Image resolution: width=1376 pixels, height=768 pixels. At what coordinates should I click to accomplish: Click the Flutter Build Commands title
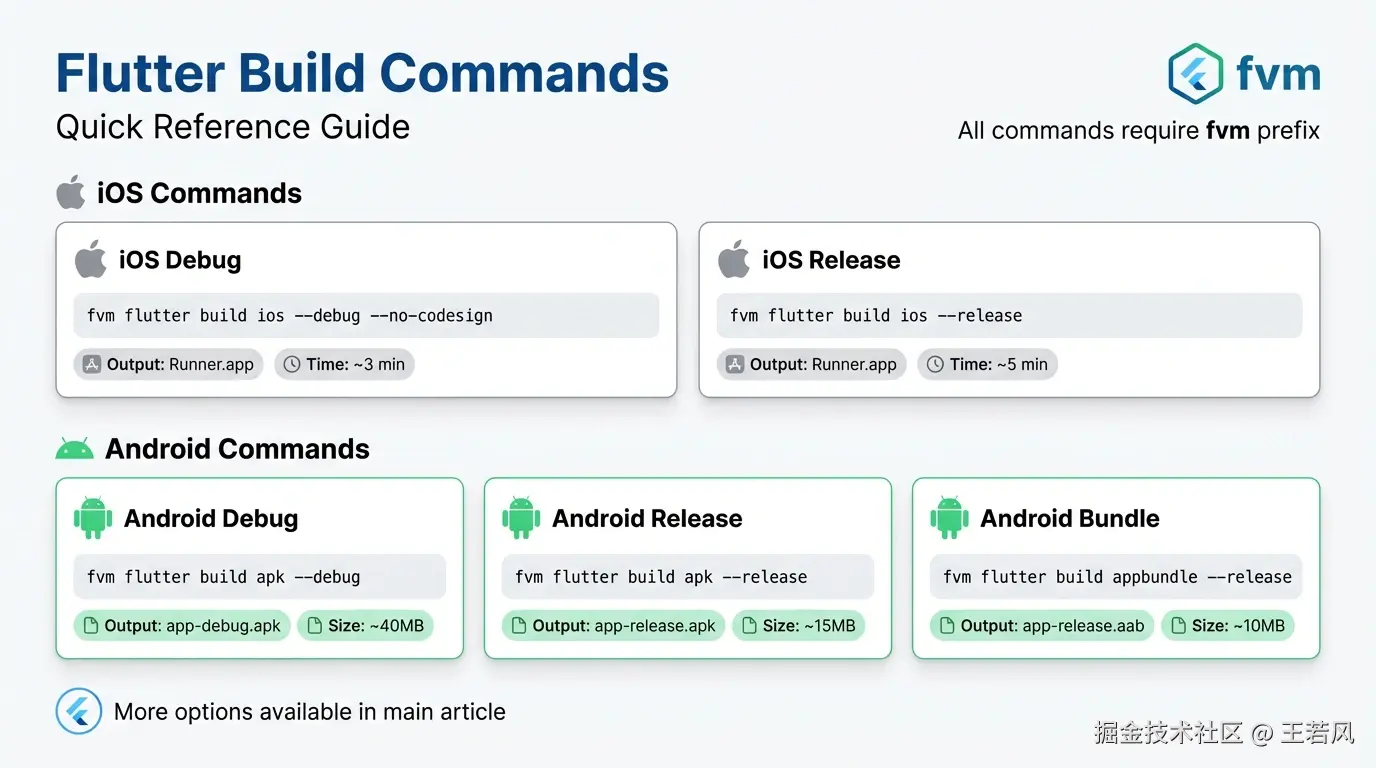tap(362, 74)
